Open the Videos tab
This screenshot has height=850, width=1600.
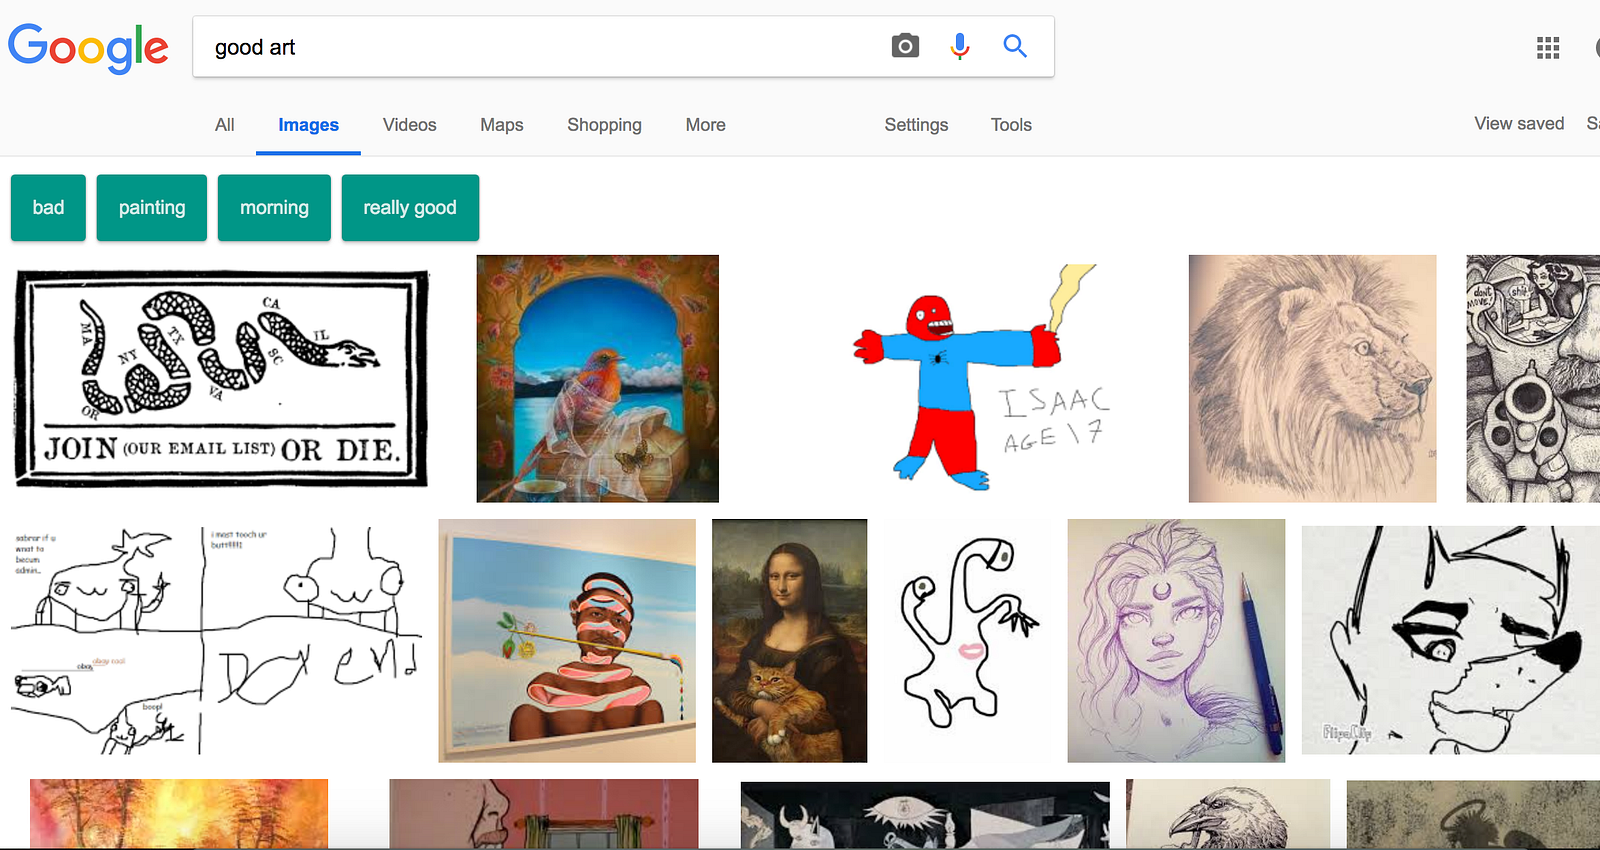point(410,125)
